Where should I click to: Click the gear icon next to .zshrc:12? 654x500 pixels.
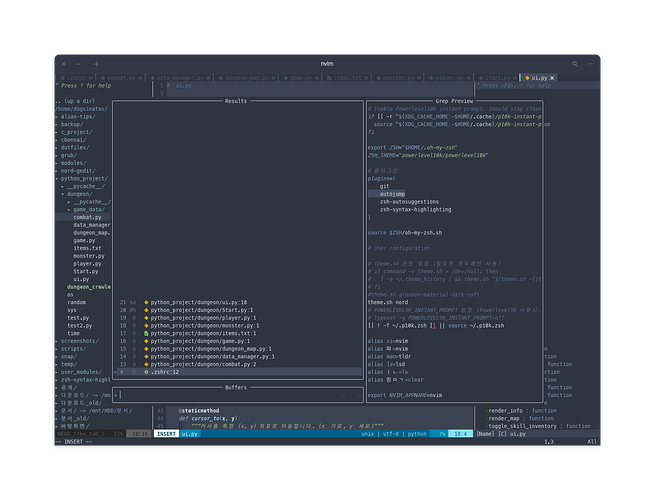(146, 371)
